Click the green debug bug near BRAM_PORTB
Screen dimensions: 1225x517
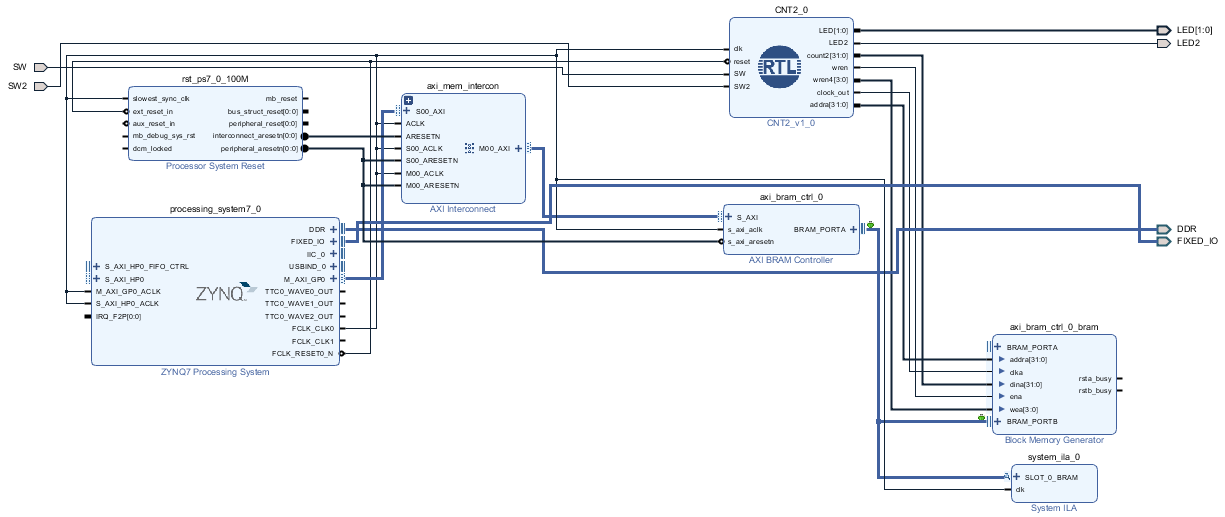[x=982, y=417]
